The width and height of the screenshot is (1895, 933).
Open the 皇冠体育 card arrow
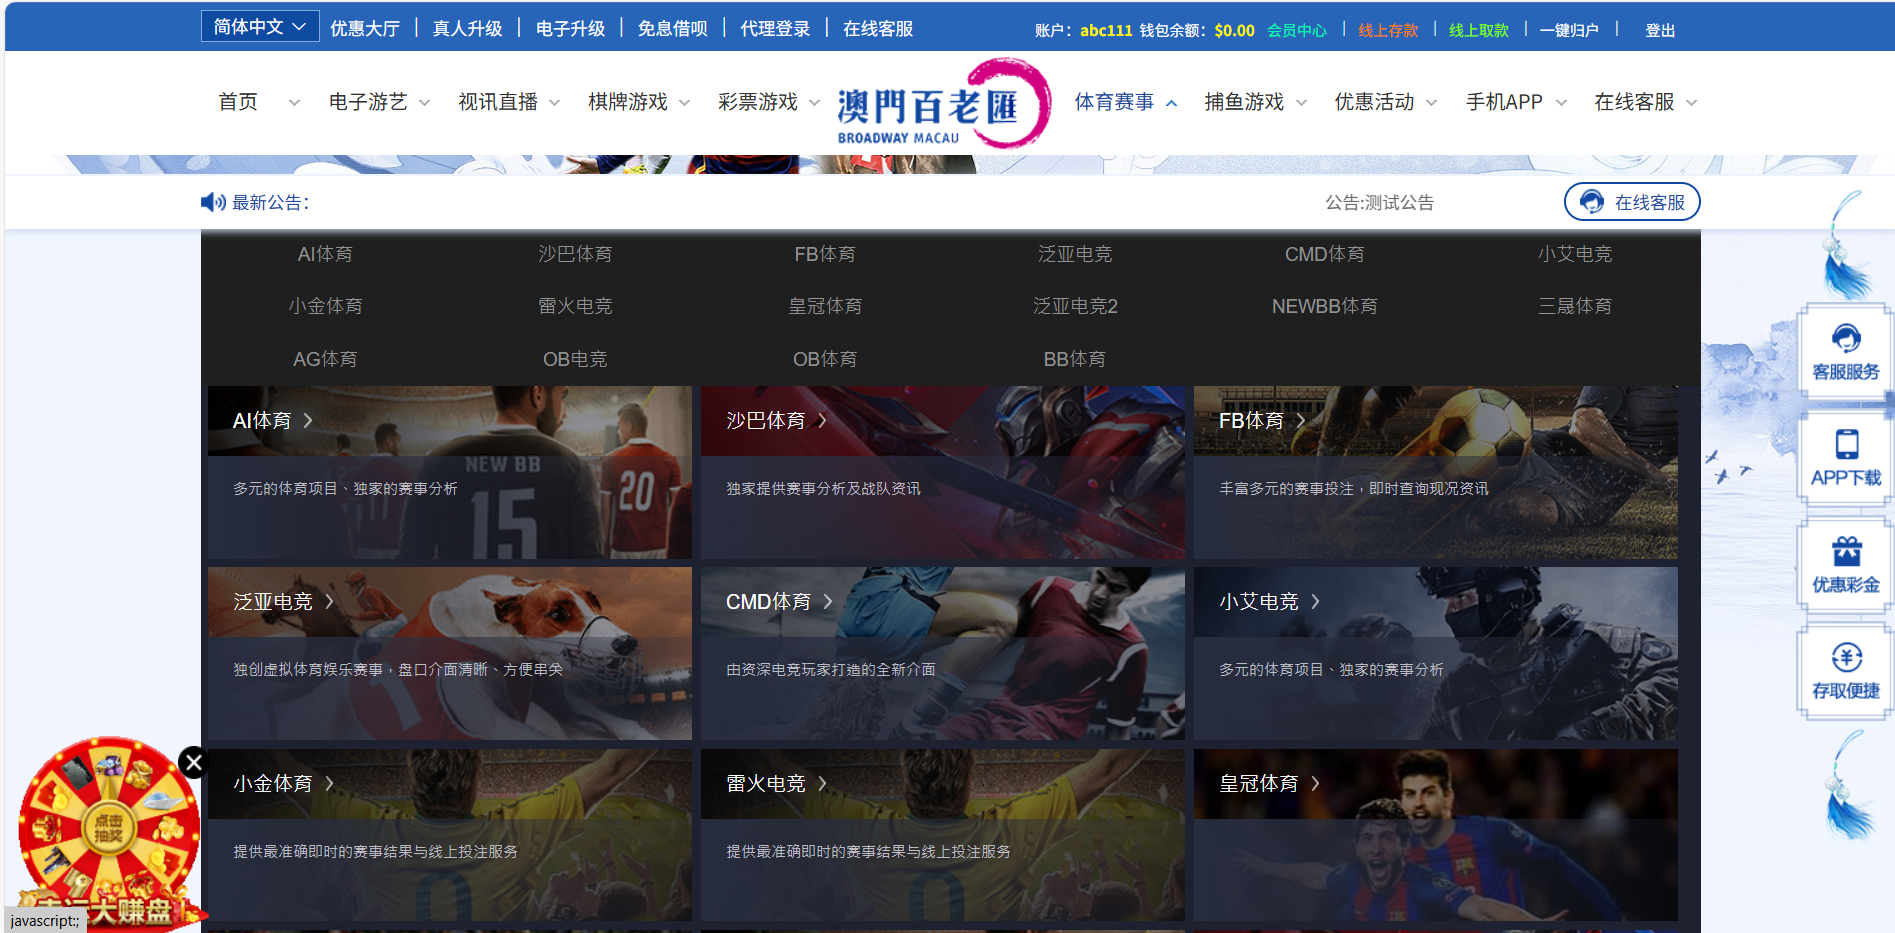[x=1315, y=784]
